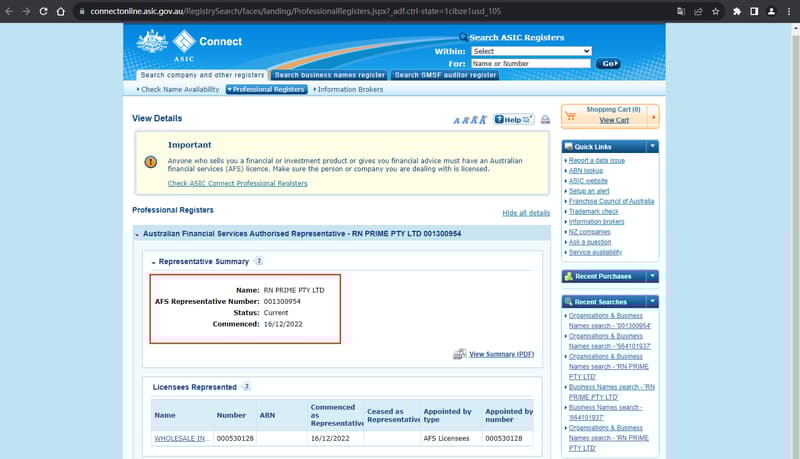The height and width of the screenshot is (459, 800).
Task: Click the PDF icon beside View Summary
Action: click(x=460, y=354)
